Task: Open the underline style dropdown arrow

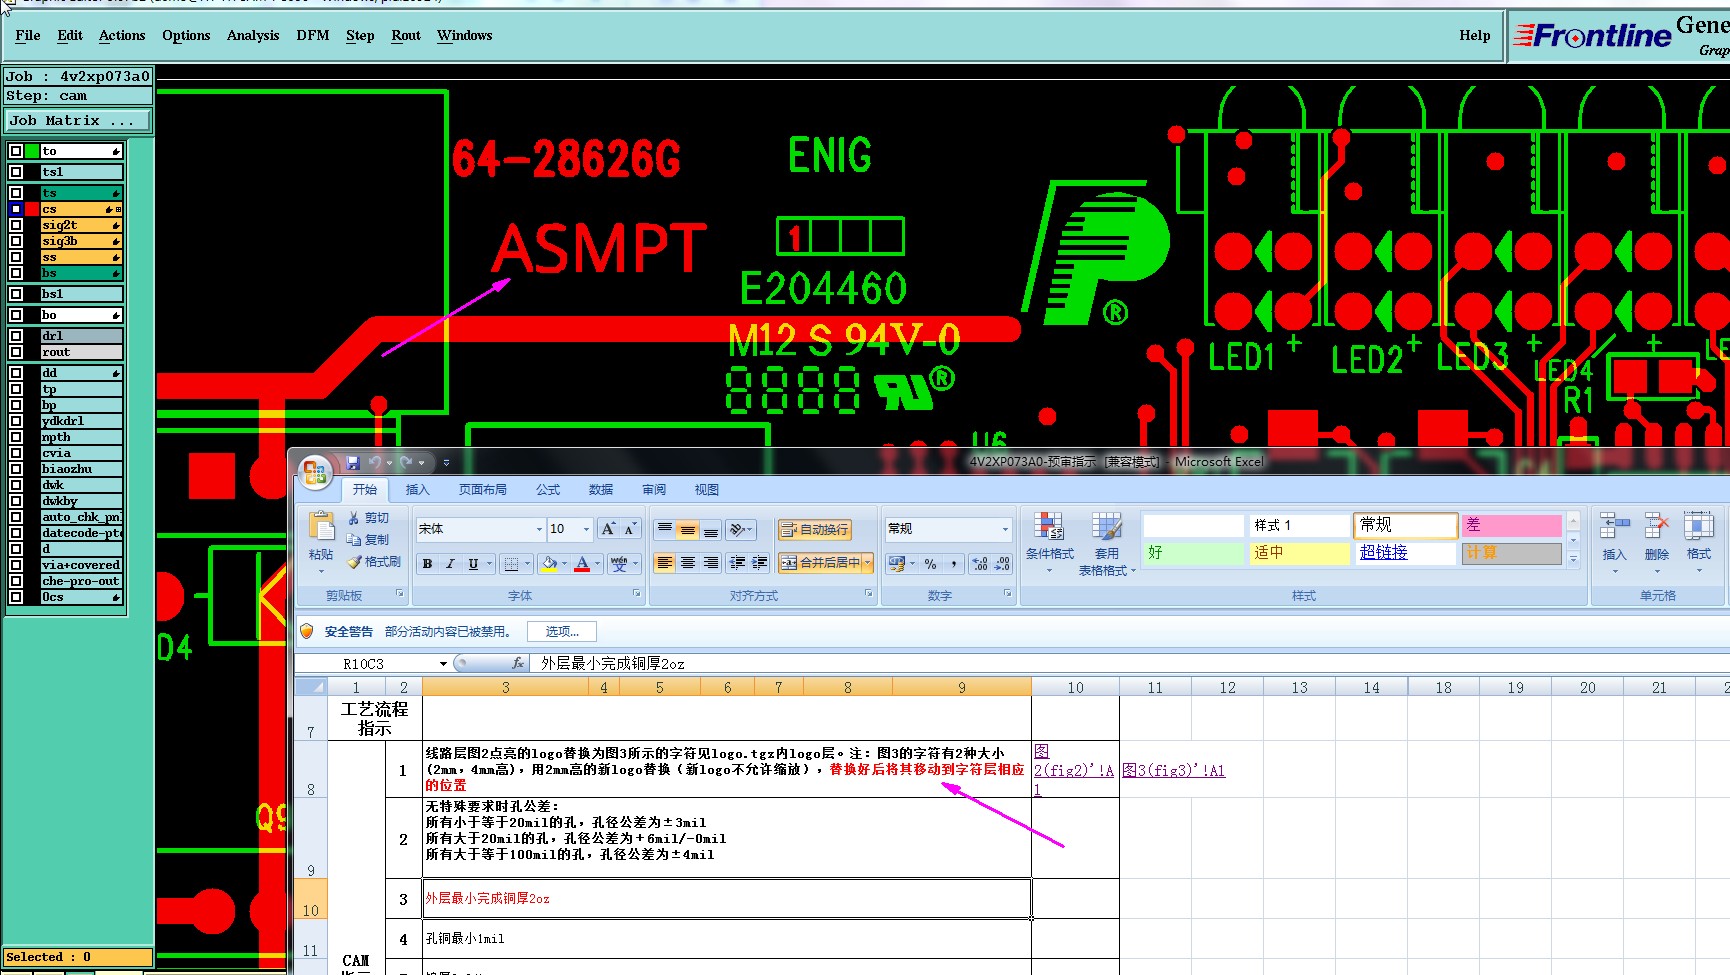Action: [489, 564]
